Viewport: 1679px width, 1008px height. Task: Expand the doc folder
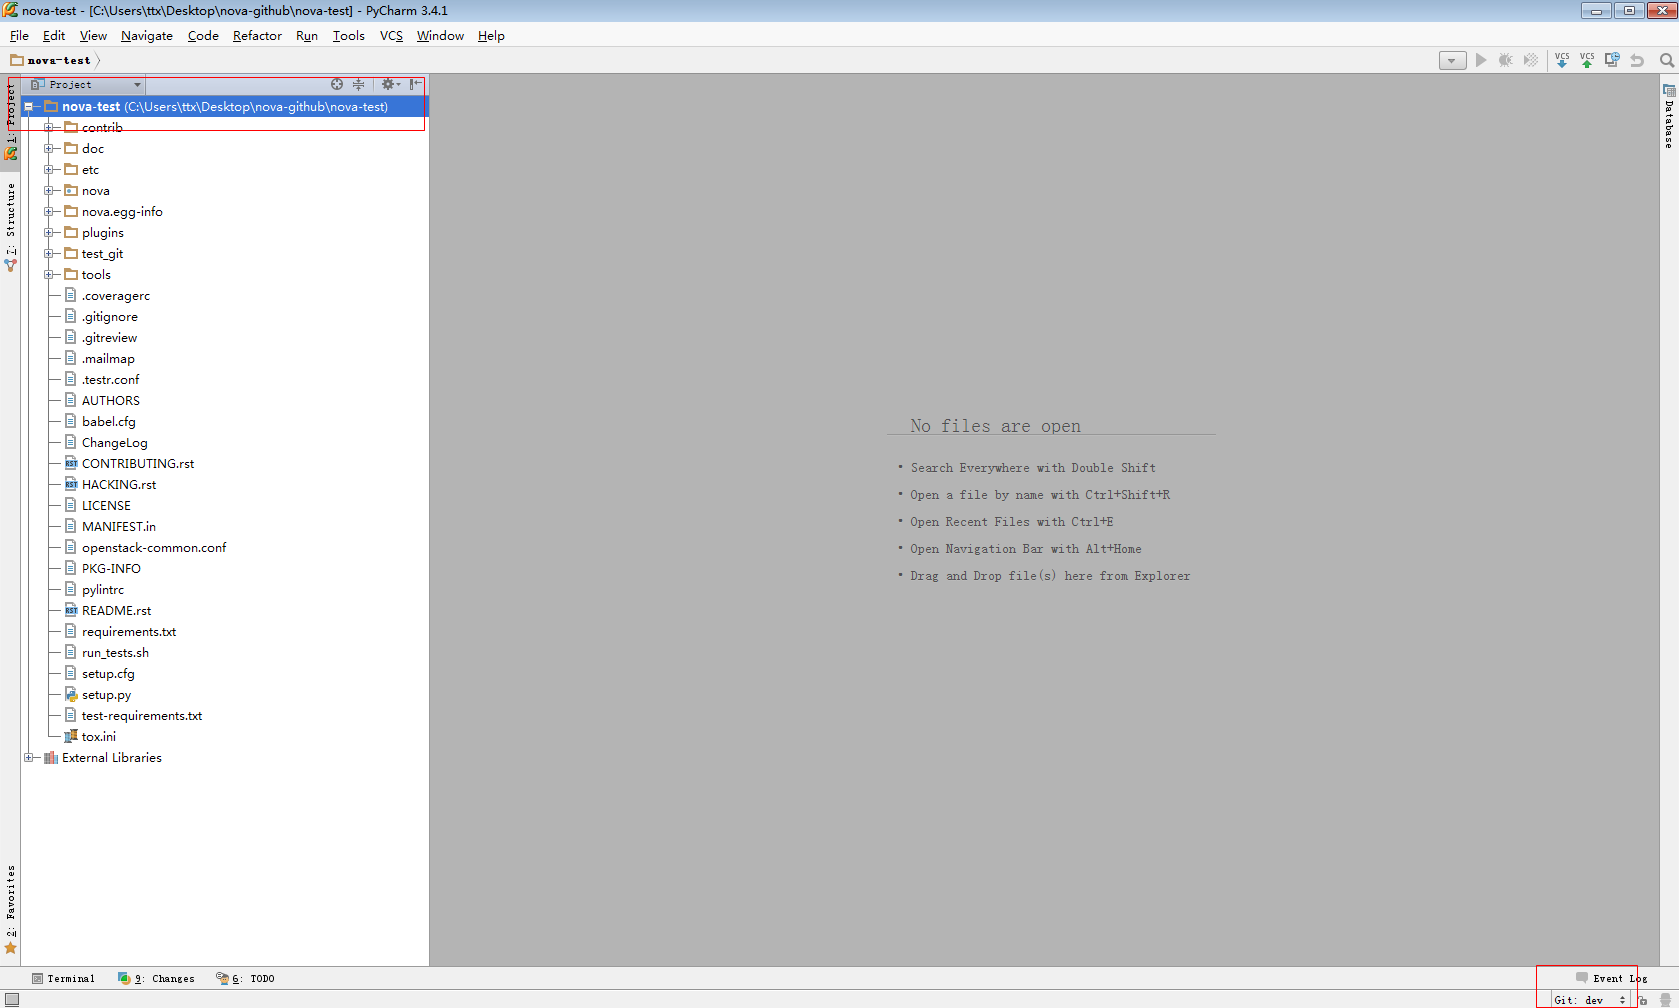(48, 148)
